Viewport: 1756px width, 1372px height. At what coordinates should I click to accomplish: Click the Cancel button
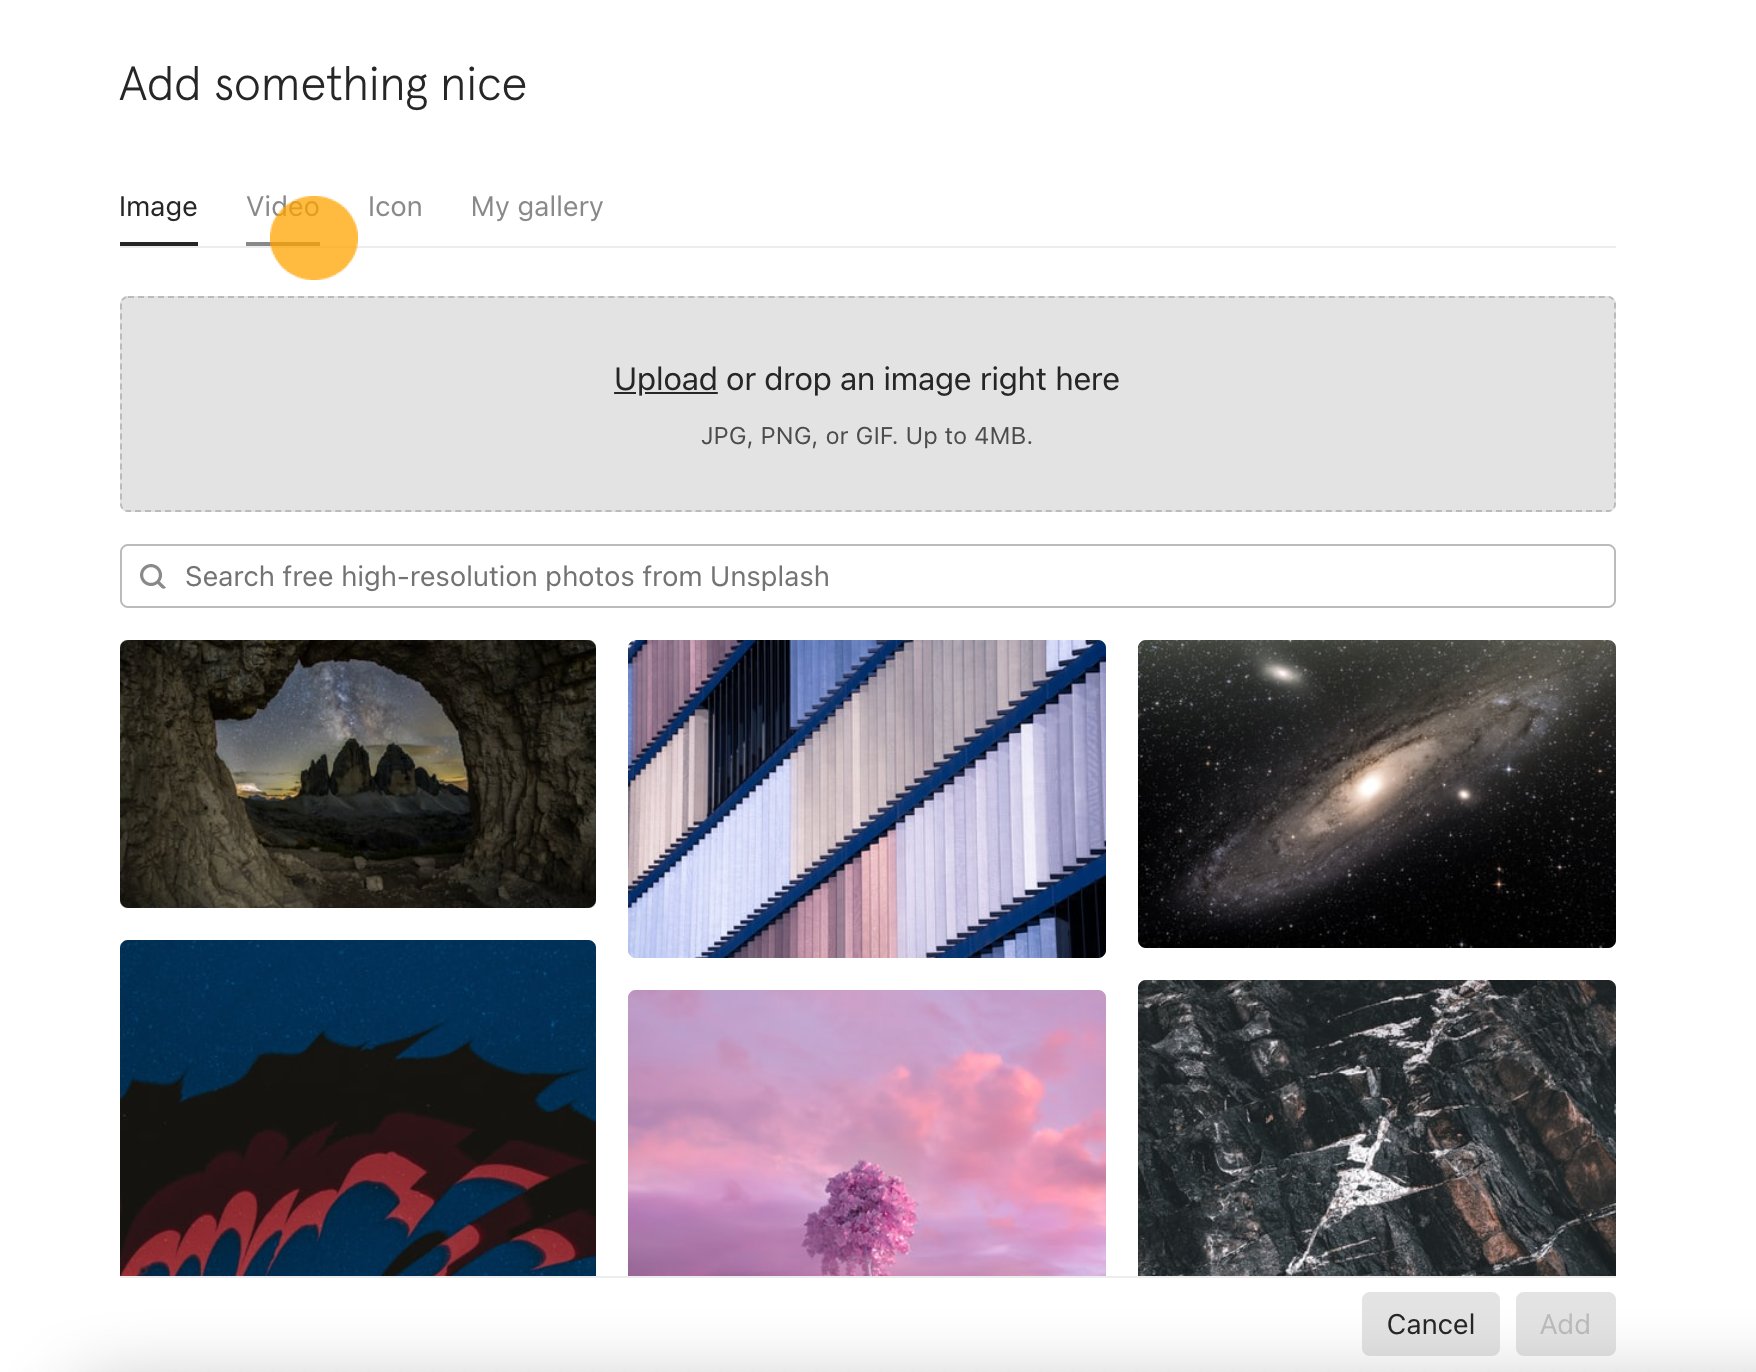pos(1430,1324)
